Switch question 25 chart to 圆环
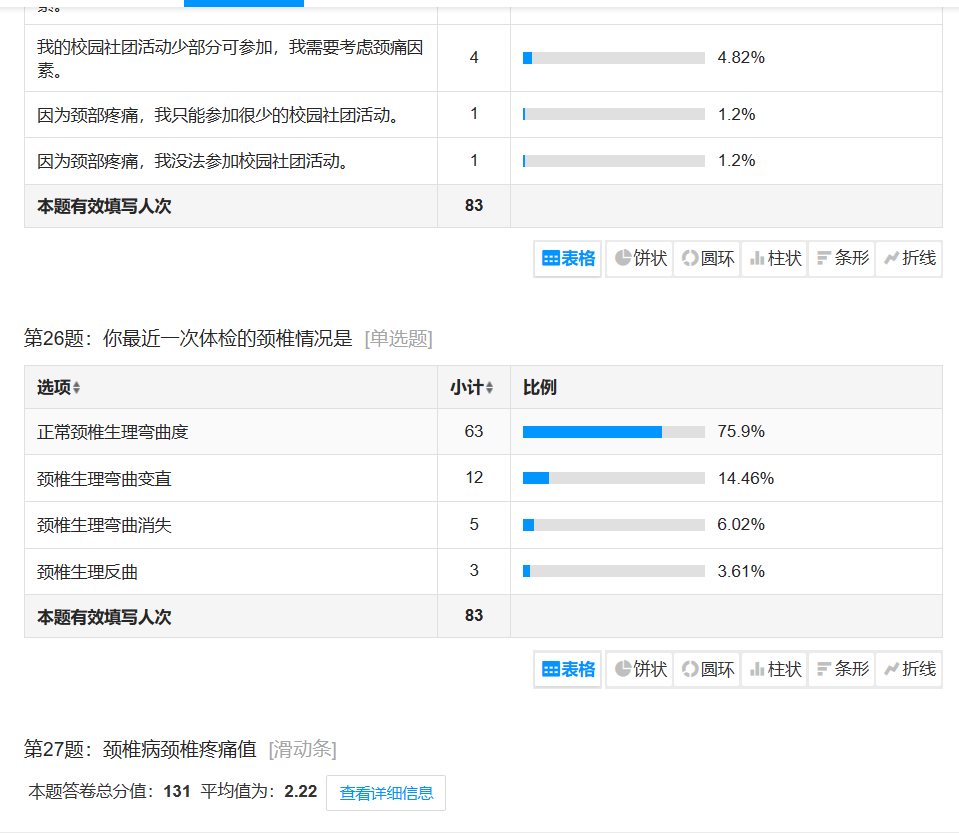 click(x=708, y=259)
